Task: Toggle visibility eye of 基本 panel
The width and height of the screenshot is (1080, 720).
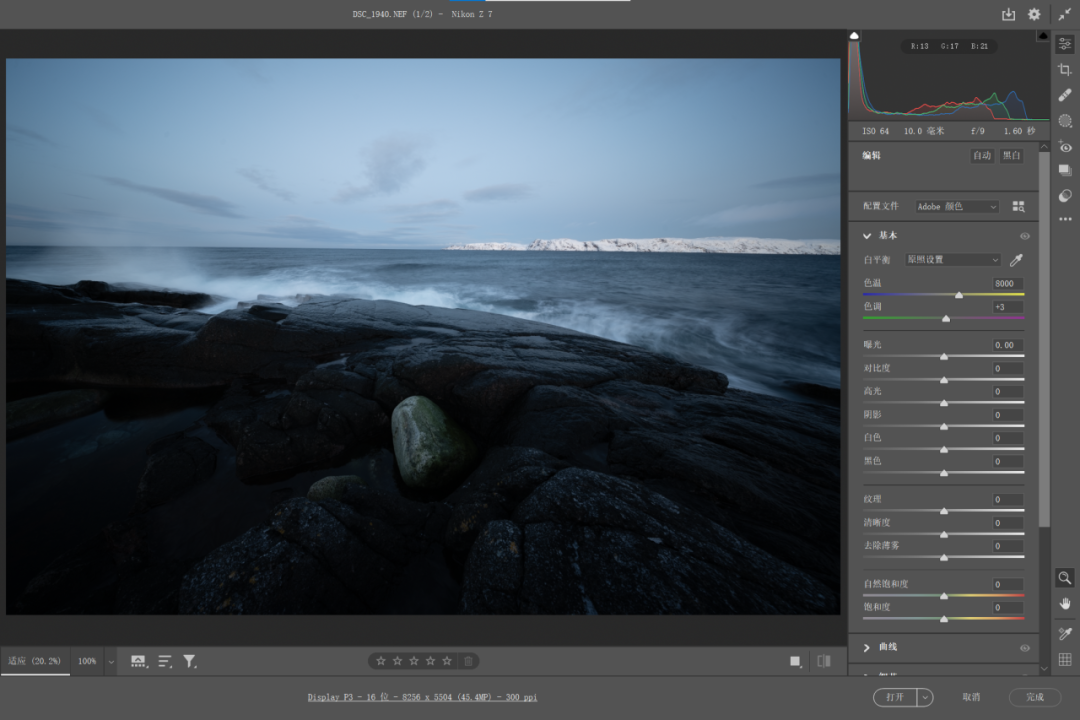Action: click(x=1025, y=236)
